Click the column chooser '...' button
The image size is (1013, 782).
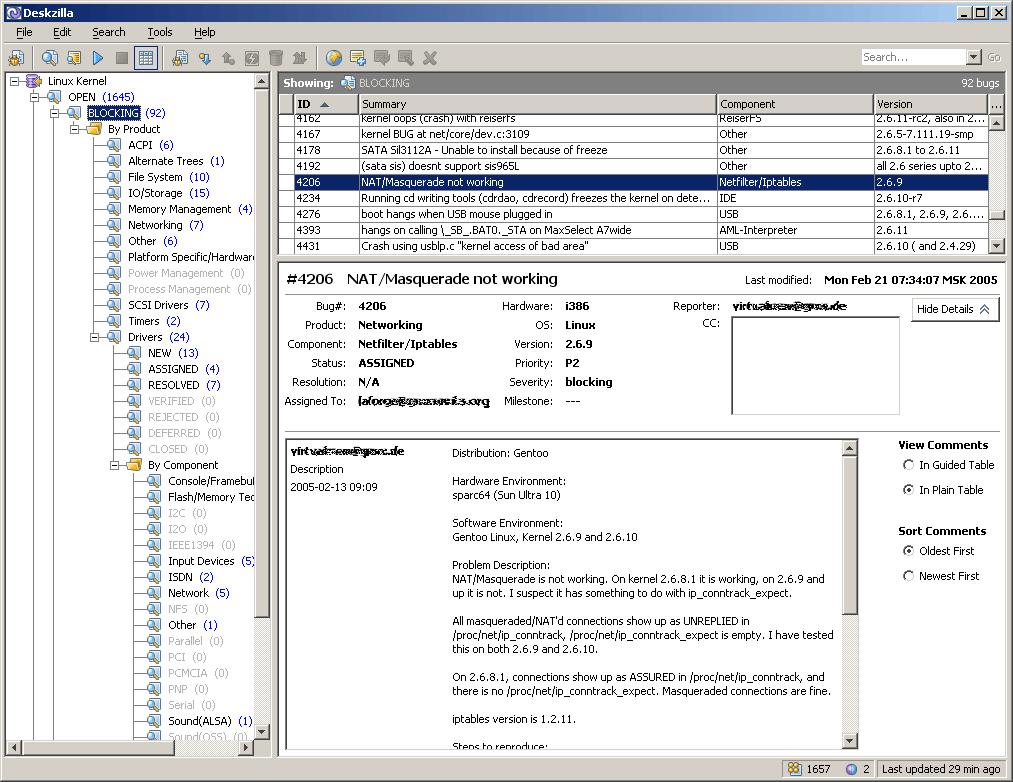click(x=996, y=104)
